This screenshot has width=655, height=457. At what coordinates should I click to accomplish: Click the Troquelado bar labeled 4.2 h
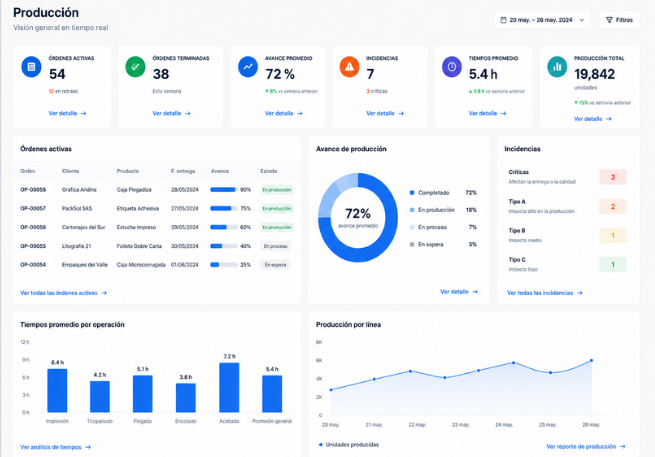[x=100, y=397]
